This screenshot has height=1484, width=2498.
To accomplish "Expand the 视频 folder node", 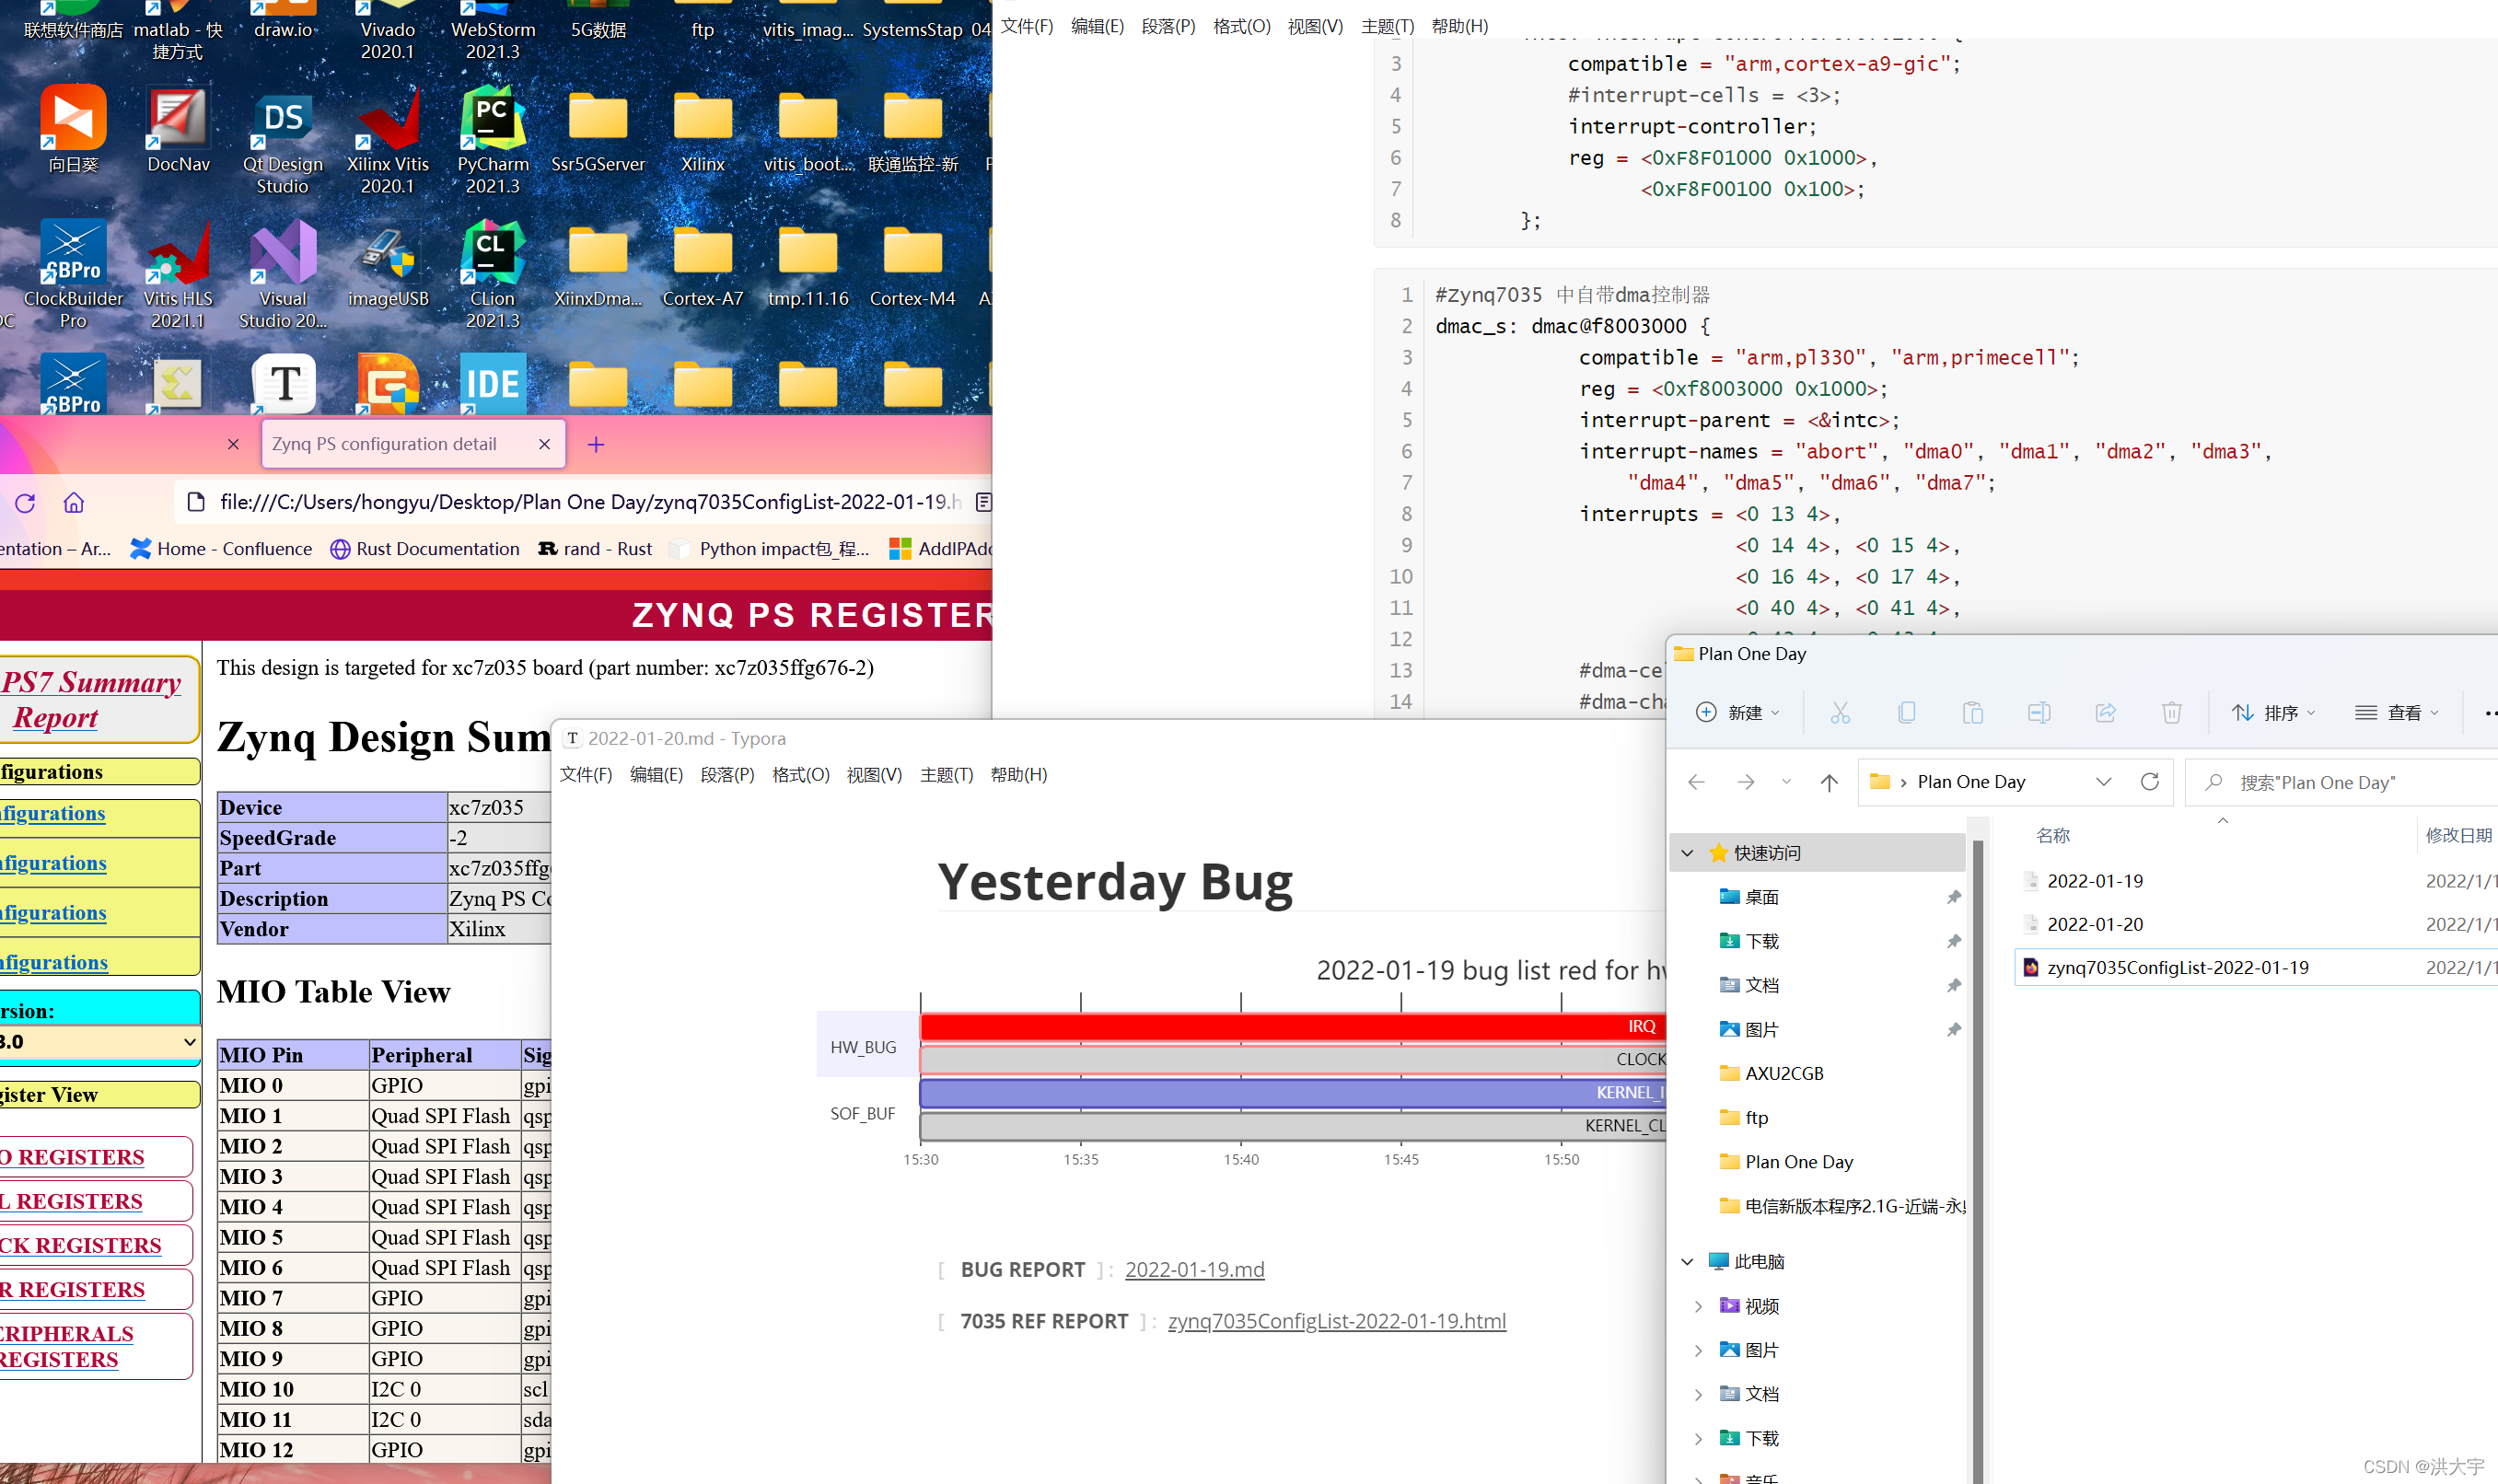I will coord(1698,1306).
